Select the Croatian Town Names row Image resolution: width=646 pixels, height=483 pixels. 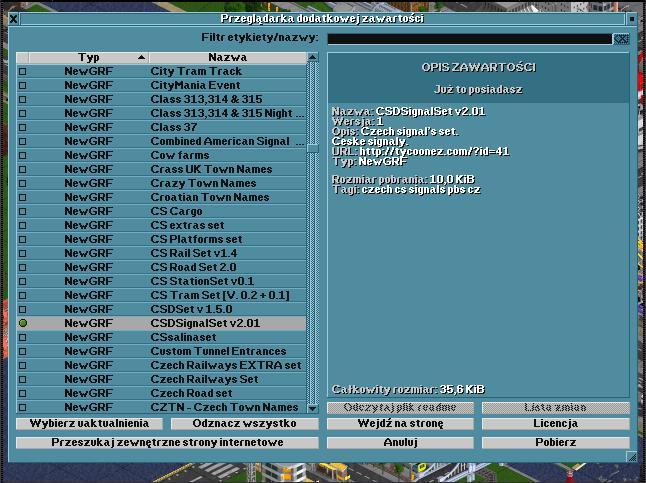click(x=210, y=198)
